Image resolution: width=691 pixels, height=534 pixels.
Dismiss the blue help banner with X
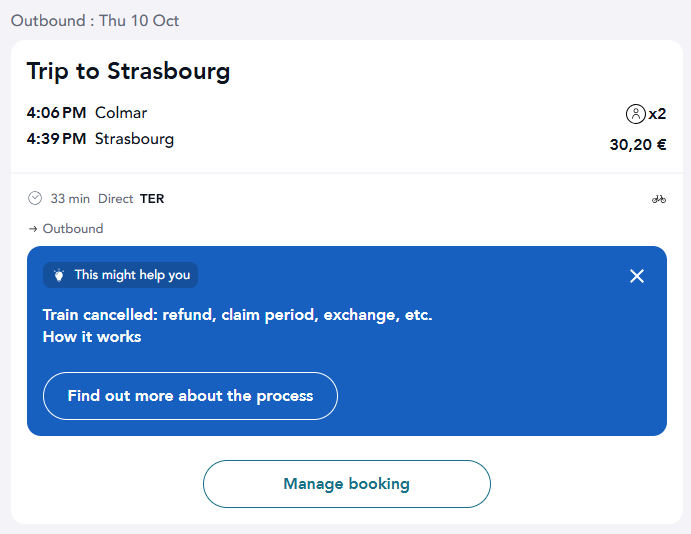point(637,276)
